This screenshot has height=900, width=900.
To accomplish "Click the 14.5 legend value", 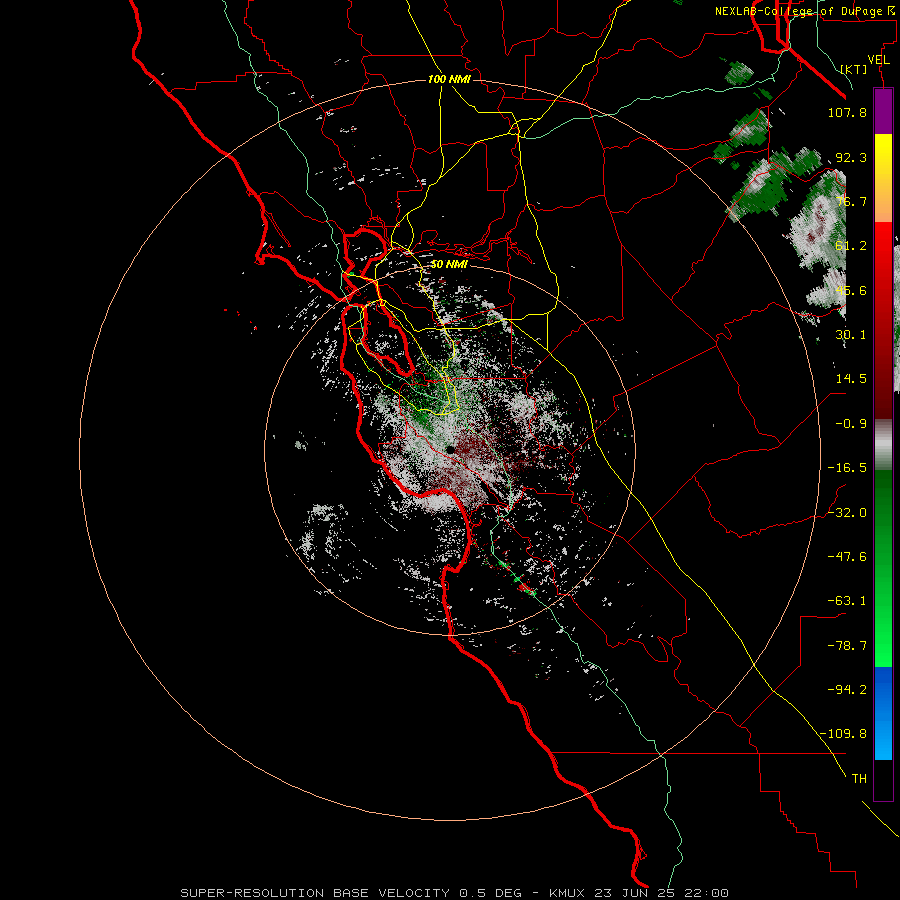I will click(x=851, y=379).
